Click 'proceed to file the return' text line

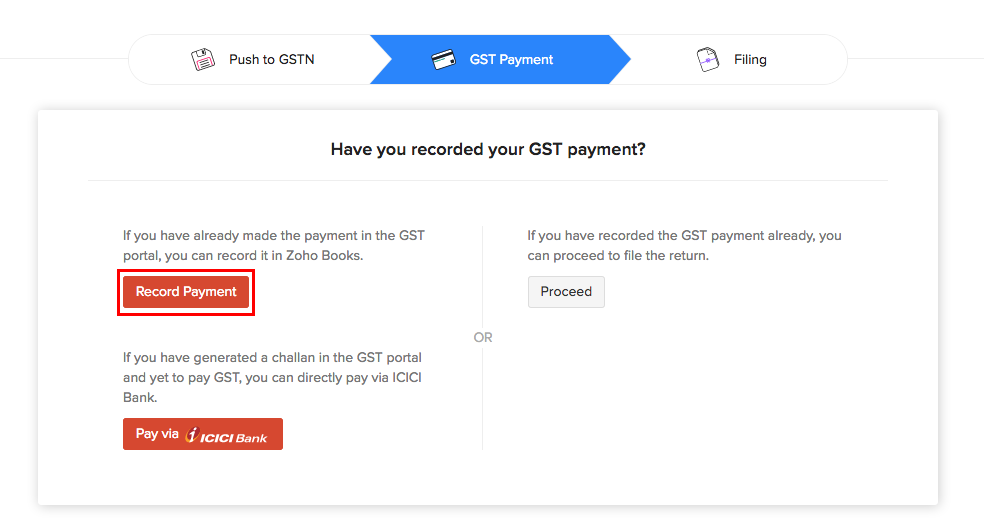618,256
